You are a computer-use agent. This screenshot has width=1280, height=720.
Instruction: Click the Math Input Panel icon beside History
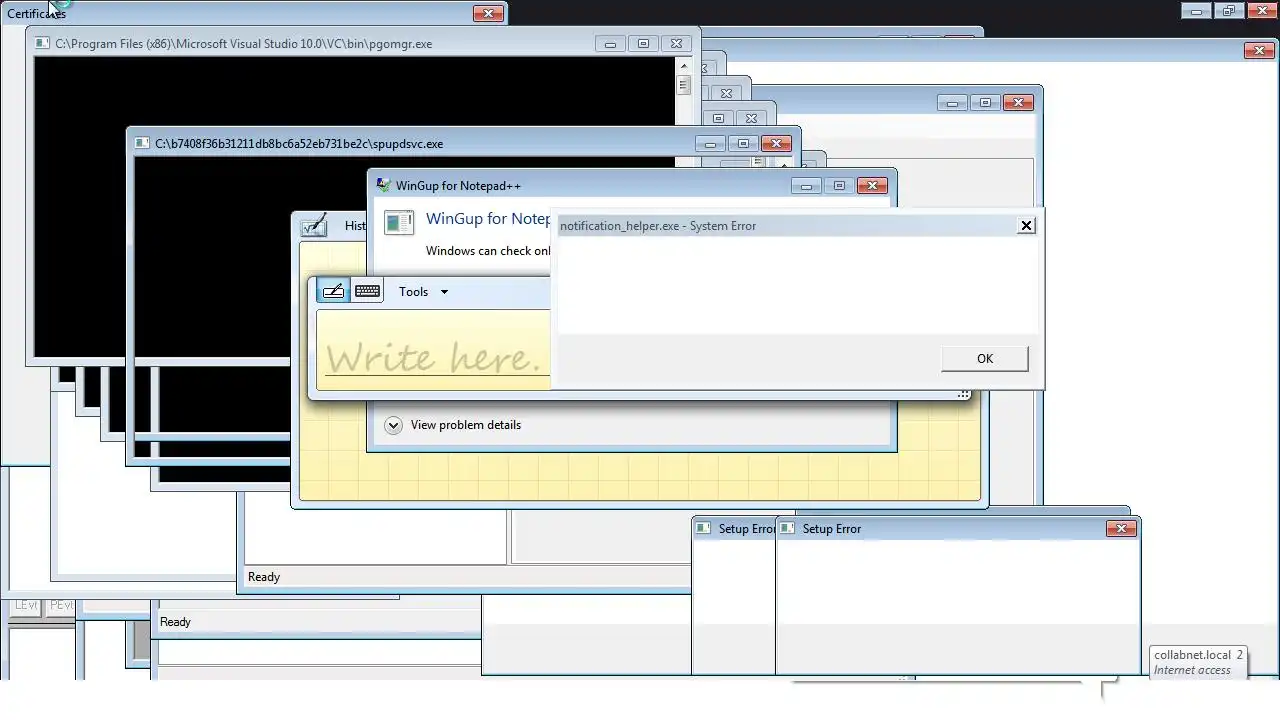314,225
